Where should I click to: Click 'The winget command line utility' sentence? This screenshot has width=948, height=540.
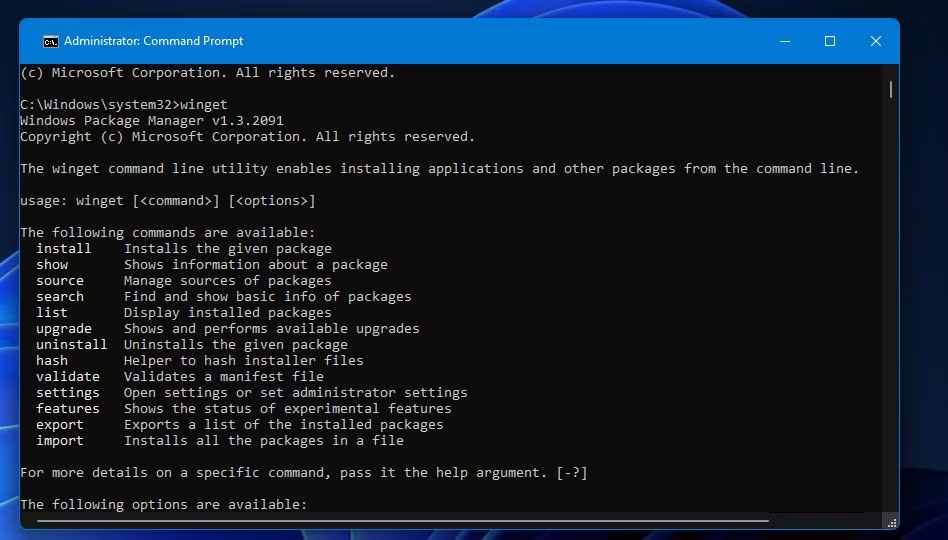[440, 169]
